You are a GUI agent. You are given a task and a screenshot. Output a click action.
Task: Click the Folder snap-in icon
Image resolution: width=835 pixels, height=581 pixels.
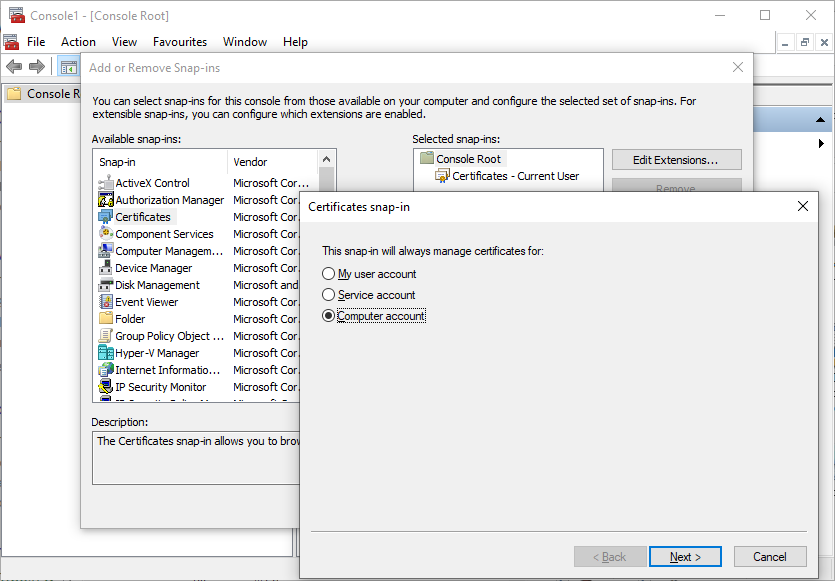(106, 318)
